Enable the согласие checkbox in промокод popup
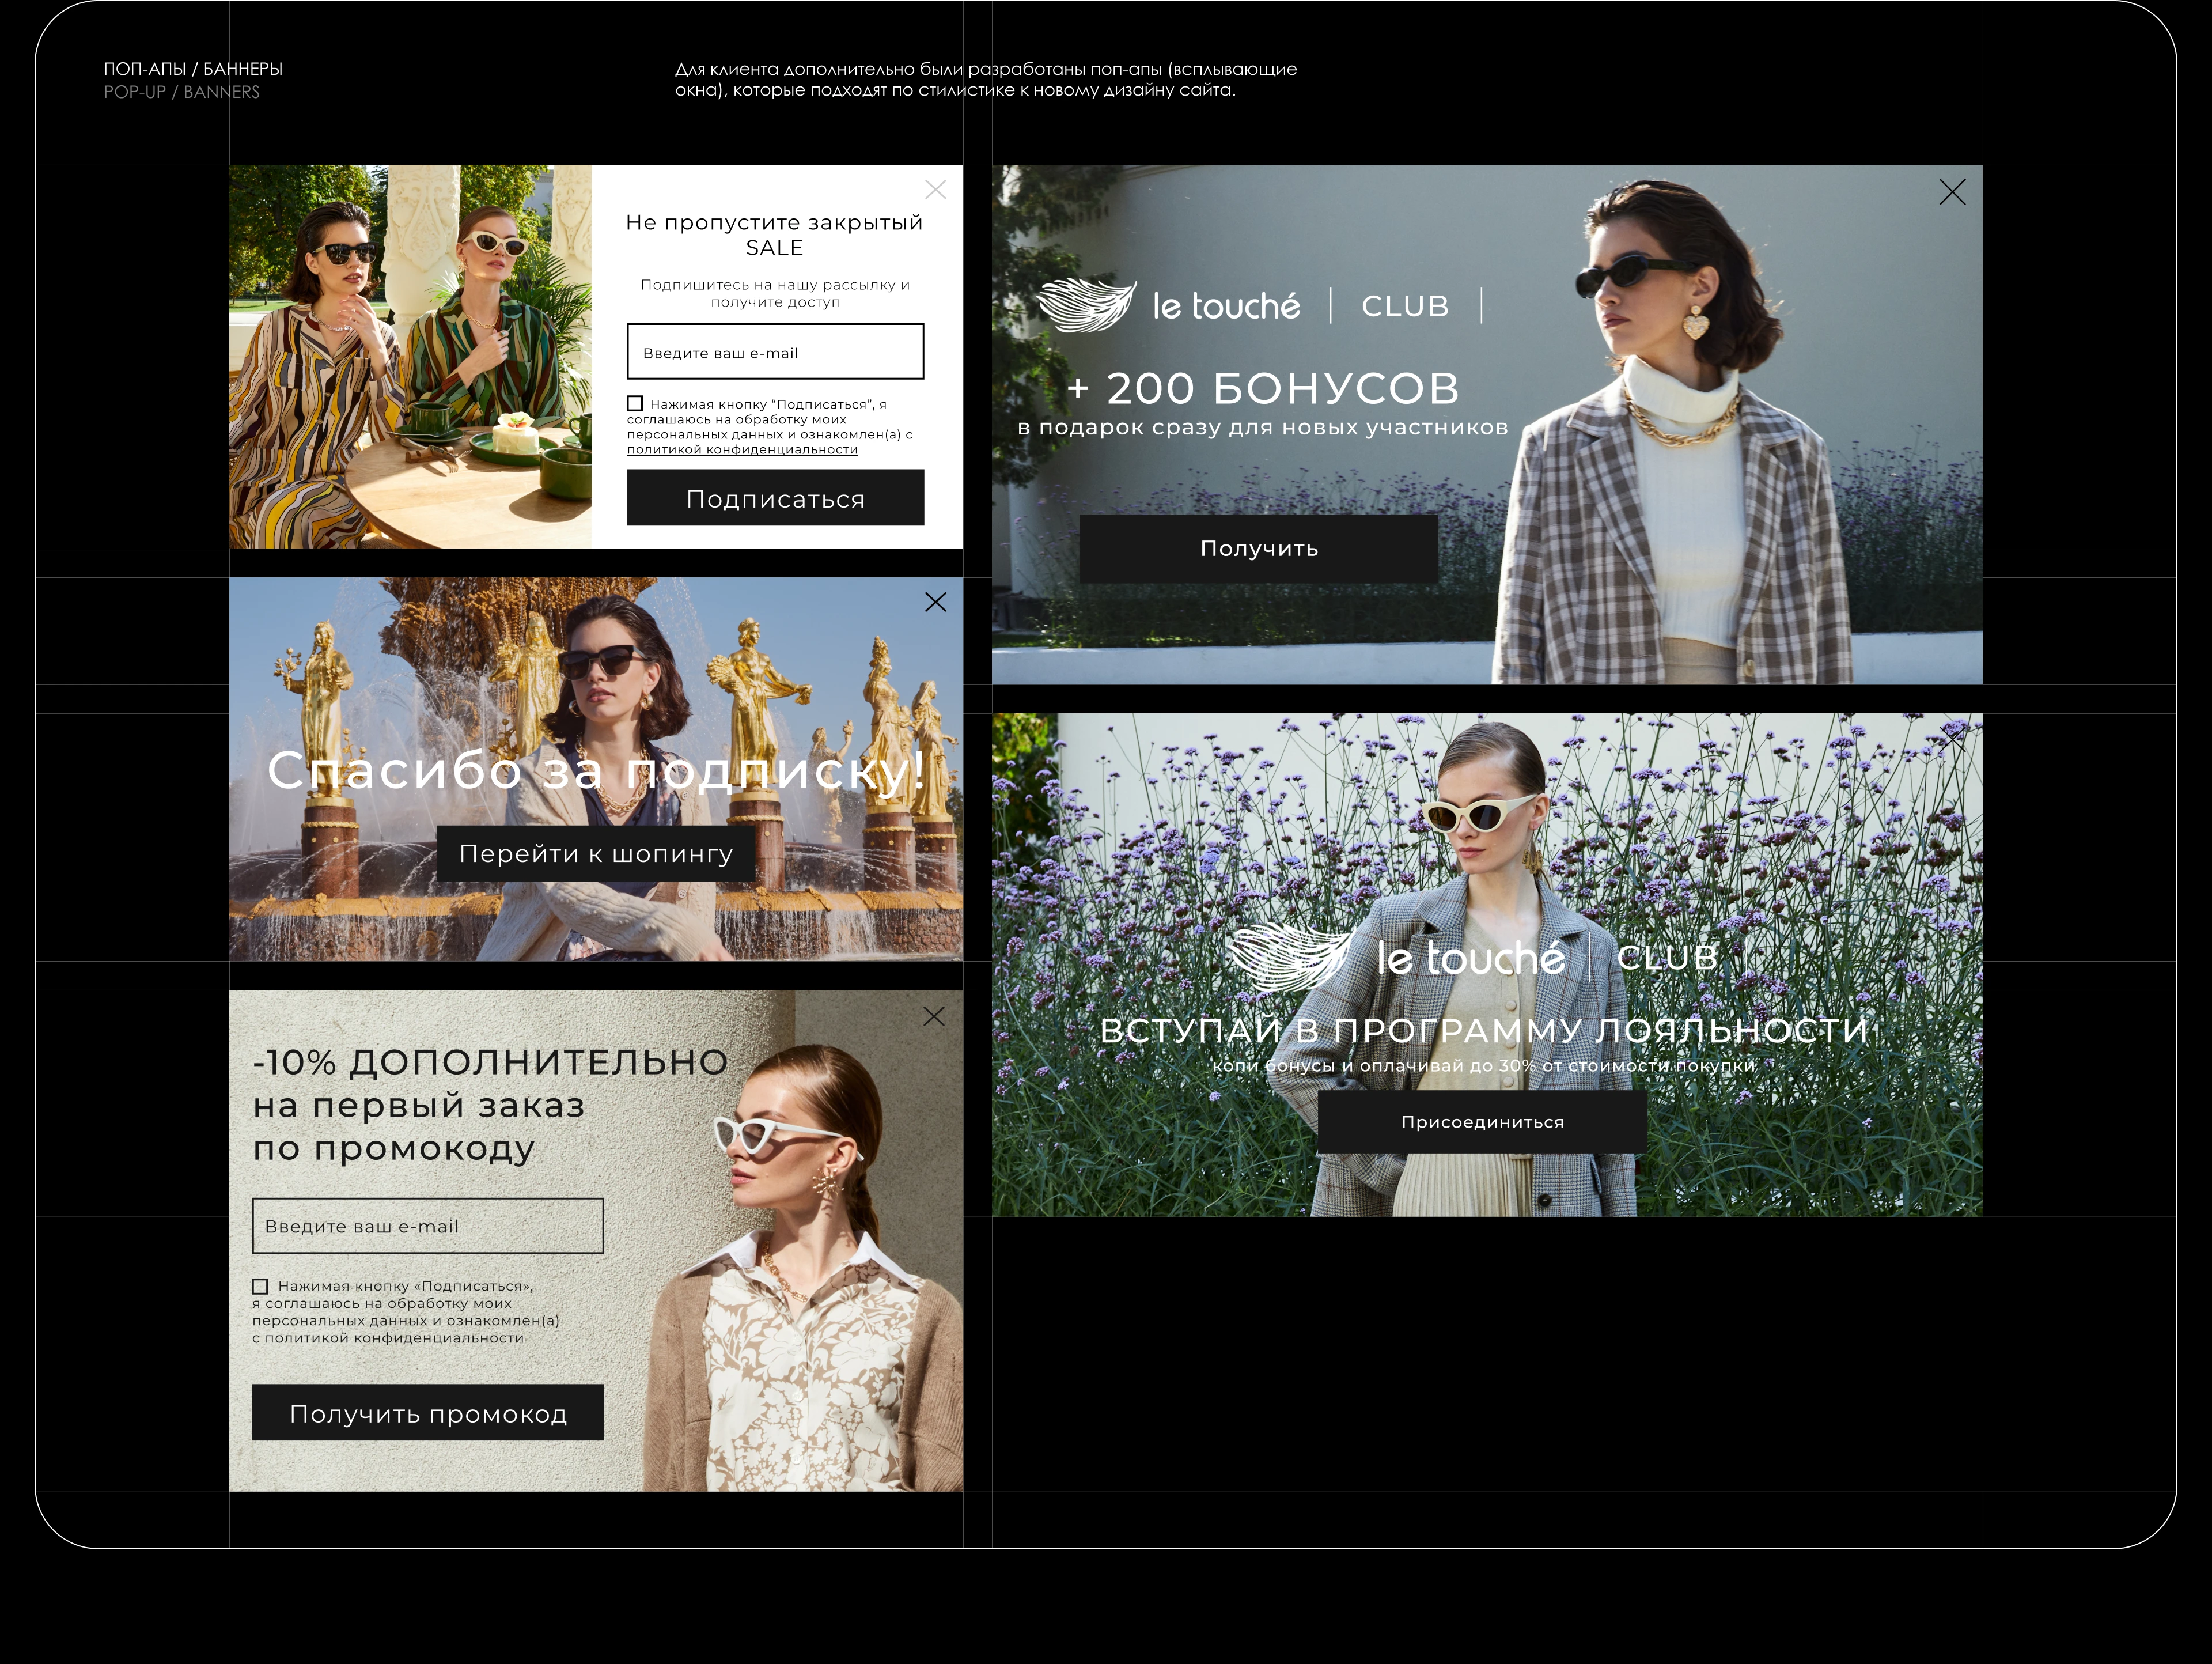Viewport: 2212px width, 1664px height. point(261,1286)
